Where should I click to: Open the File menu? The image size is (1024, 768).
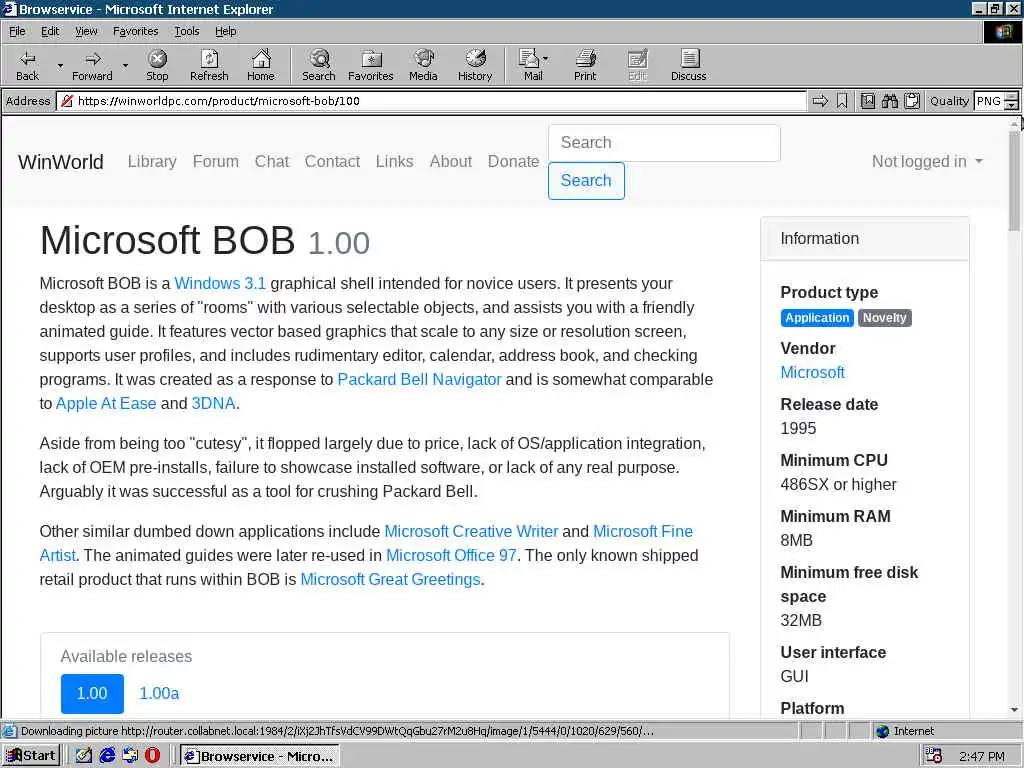pos(17,31)
